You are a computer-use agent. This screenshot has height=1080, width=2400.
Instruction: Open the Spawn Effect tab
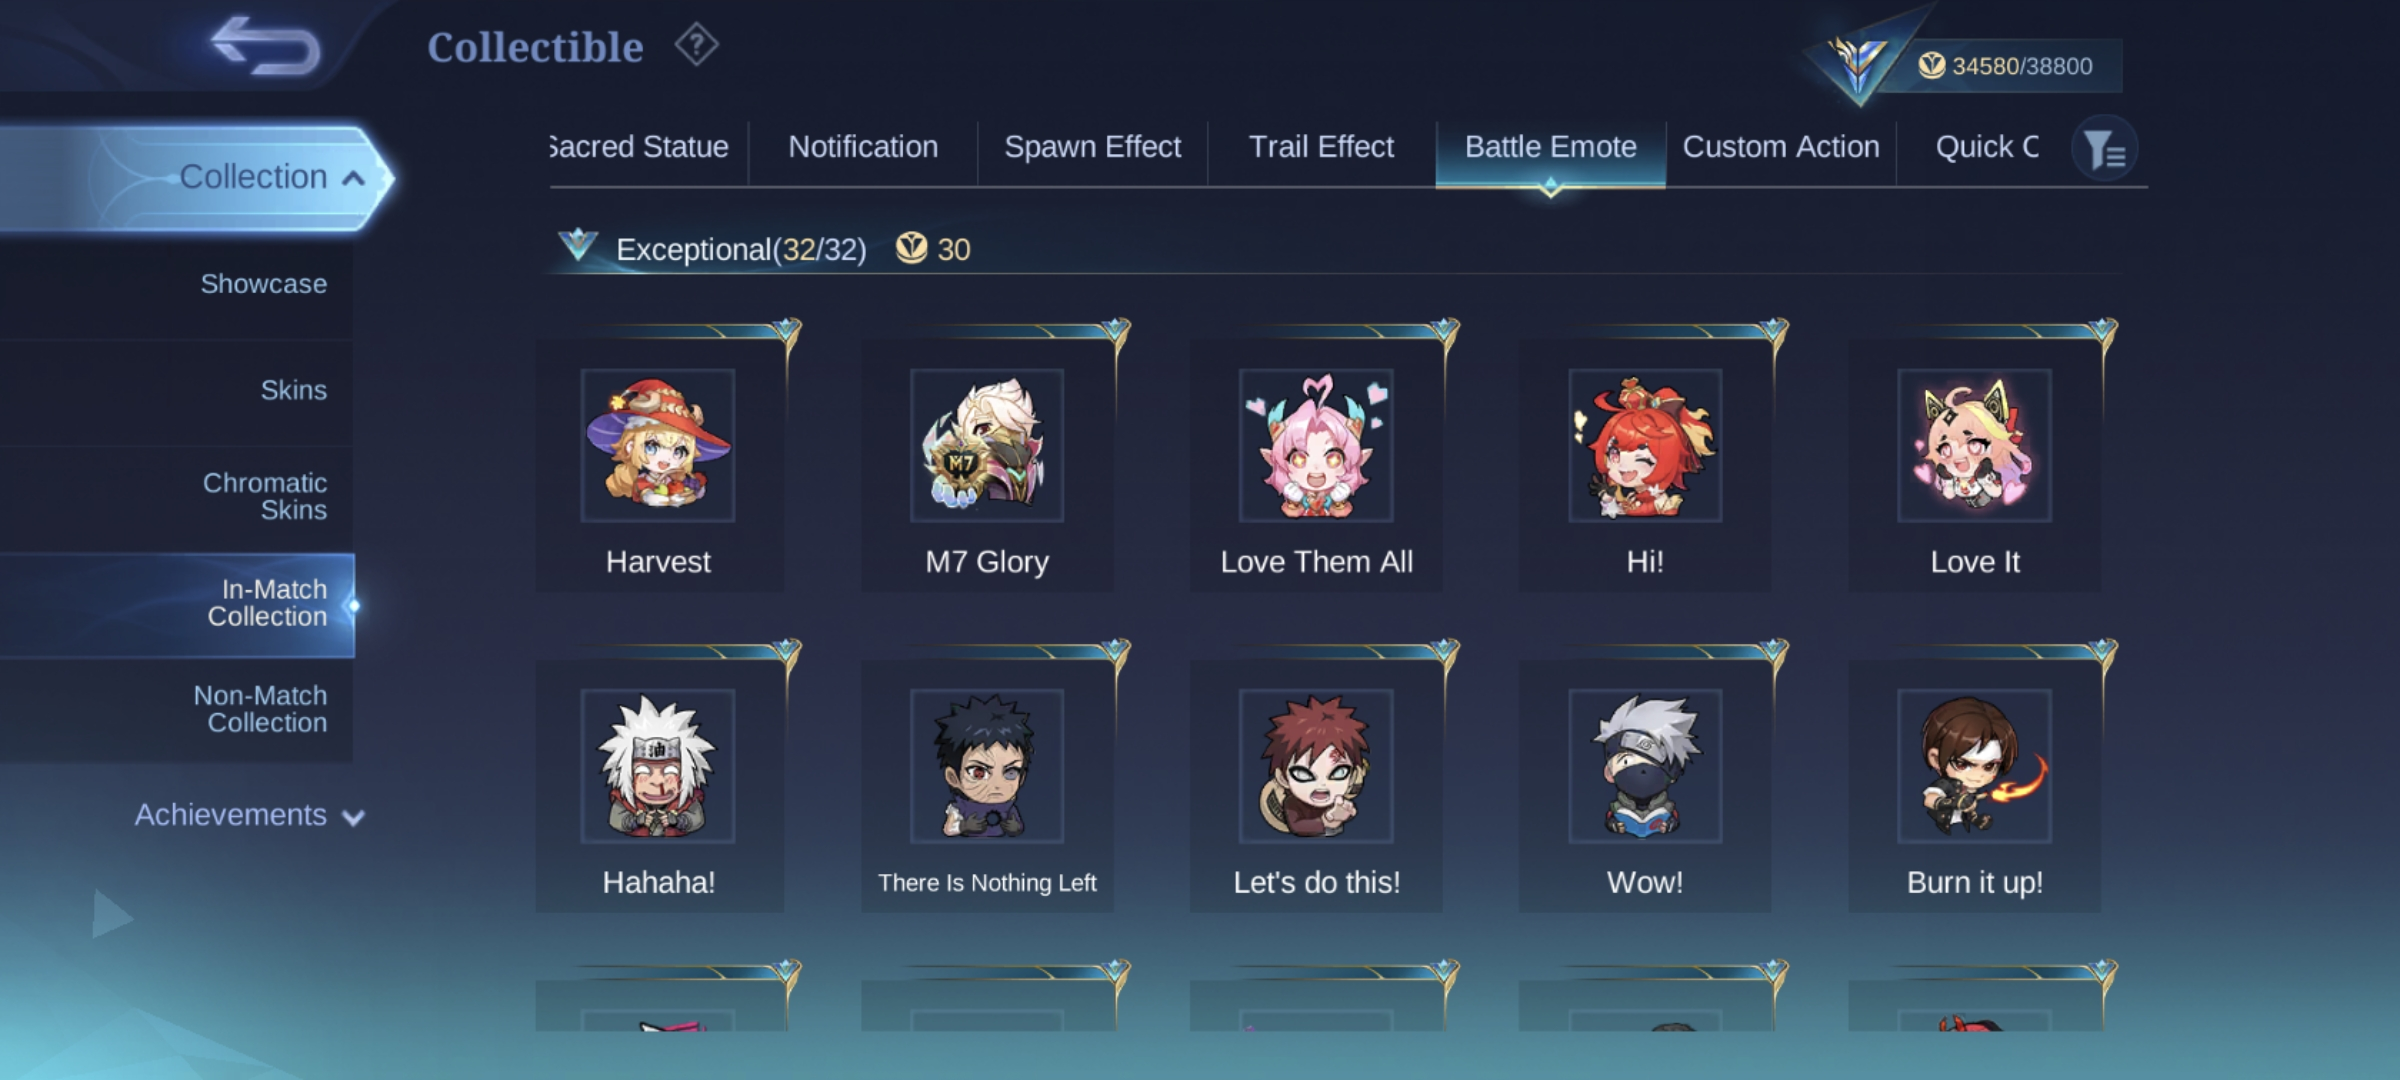pos(1092,148)
